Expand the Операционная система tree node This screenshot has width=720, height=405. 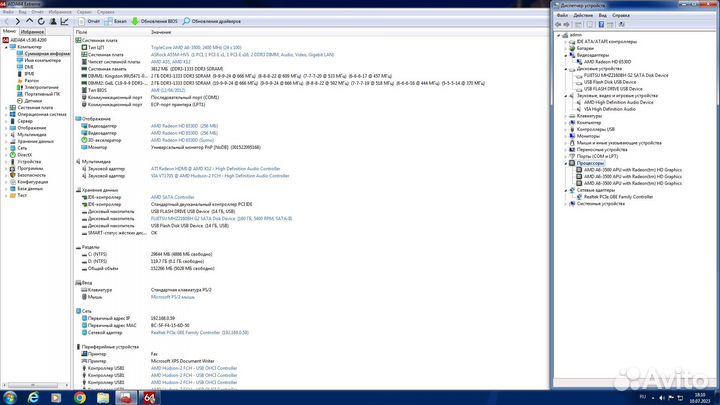click(6, 114)
